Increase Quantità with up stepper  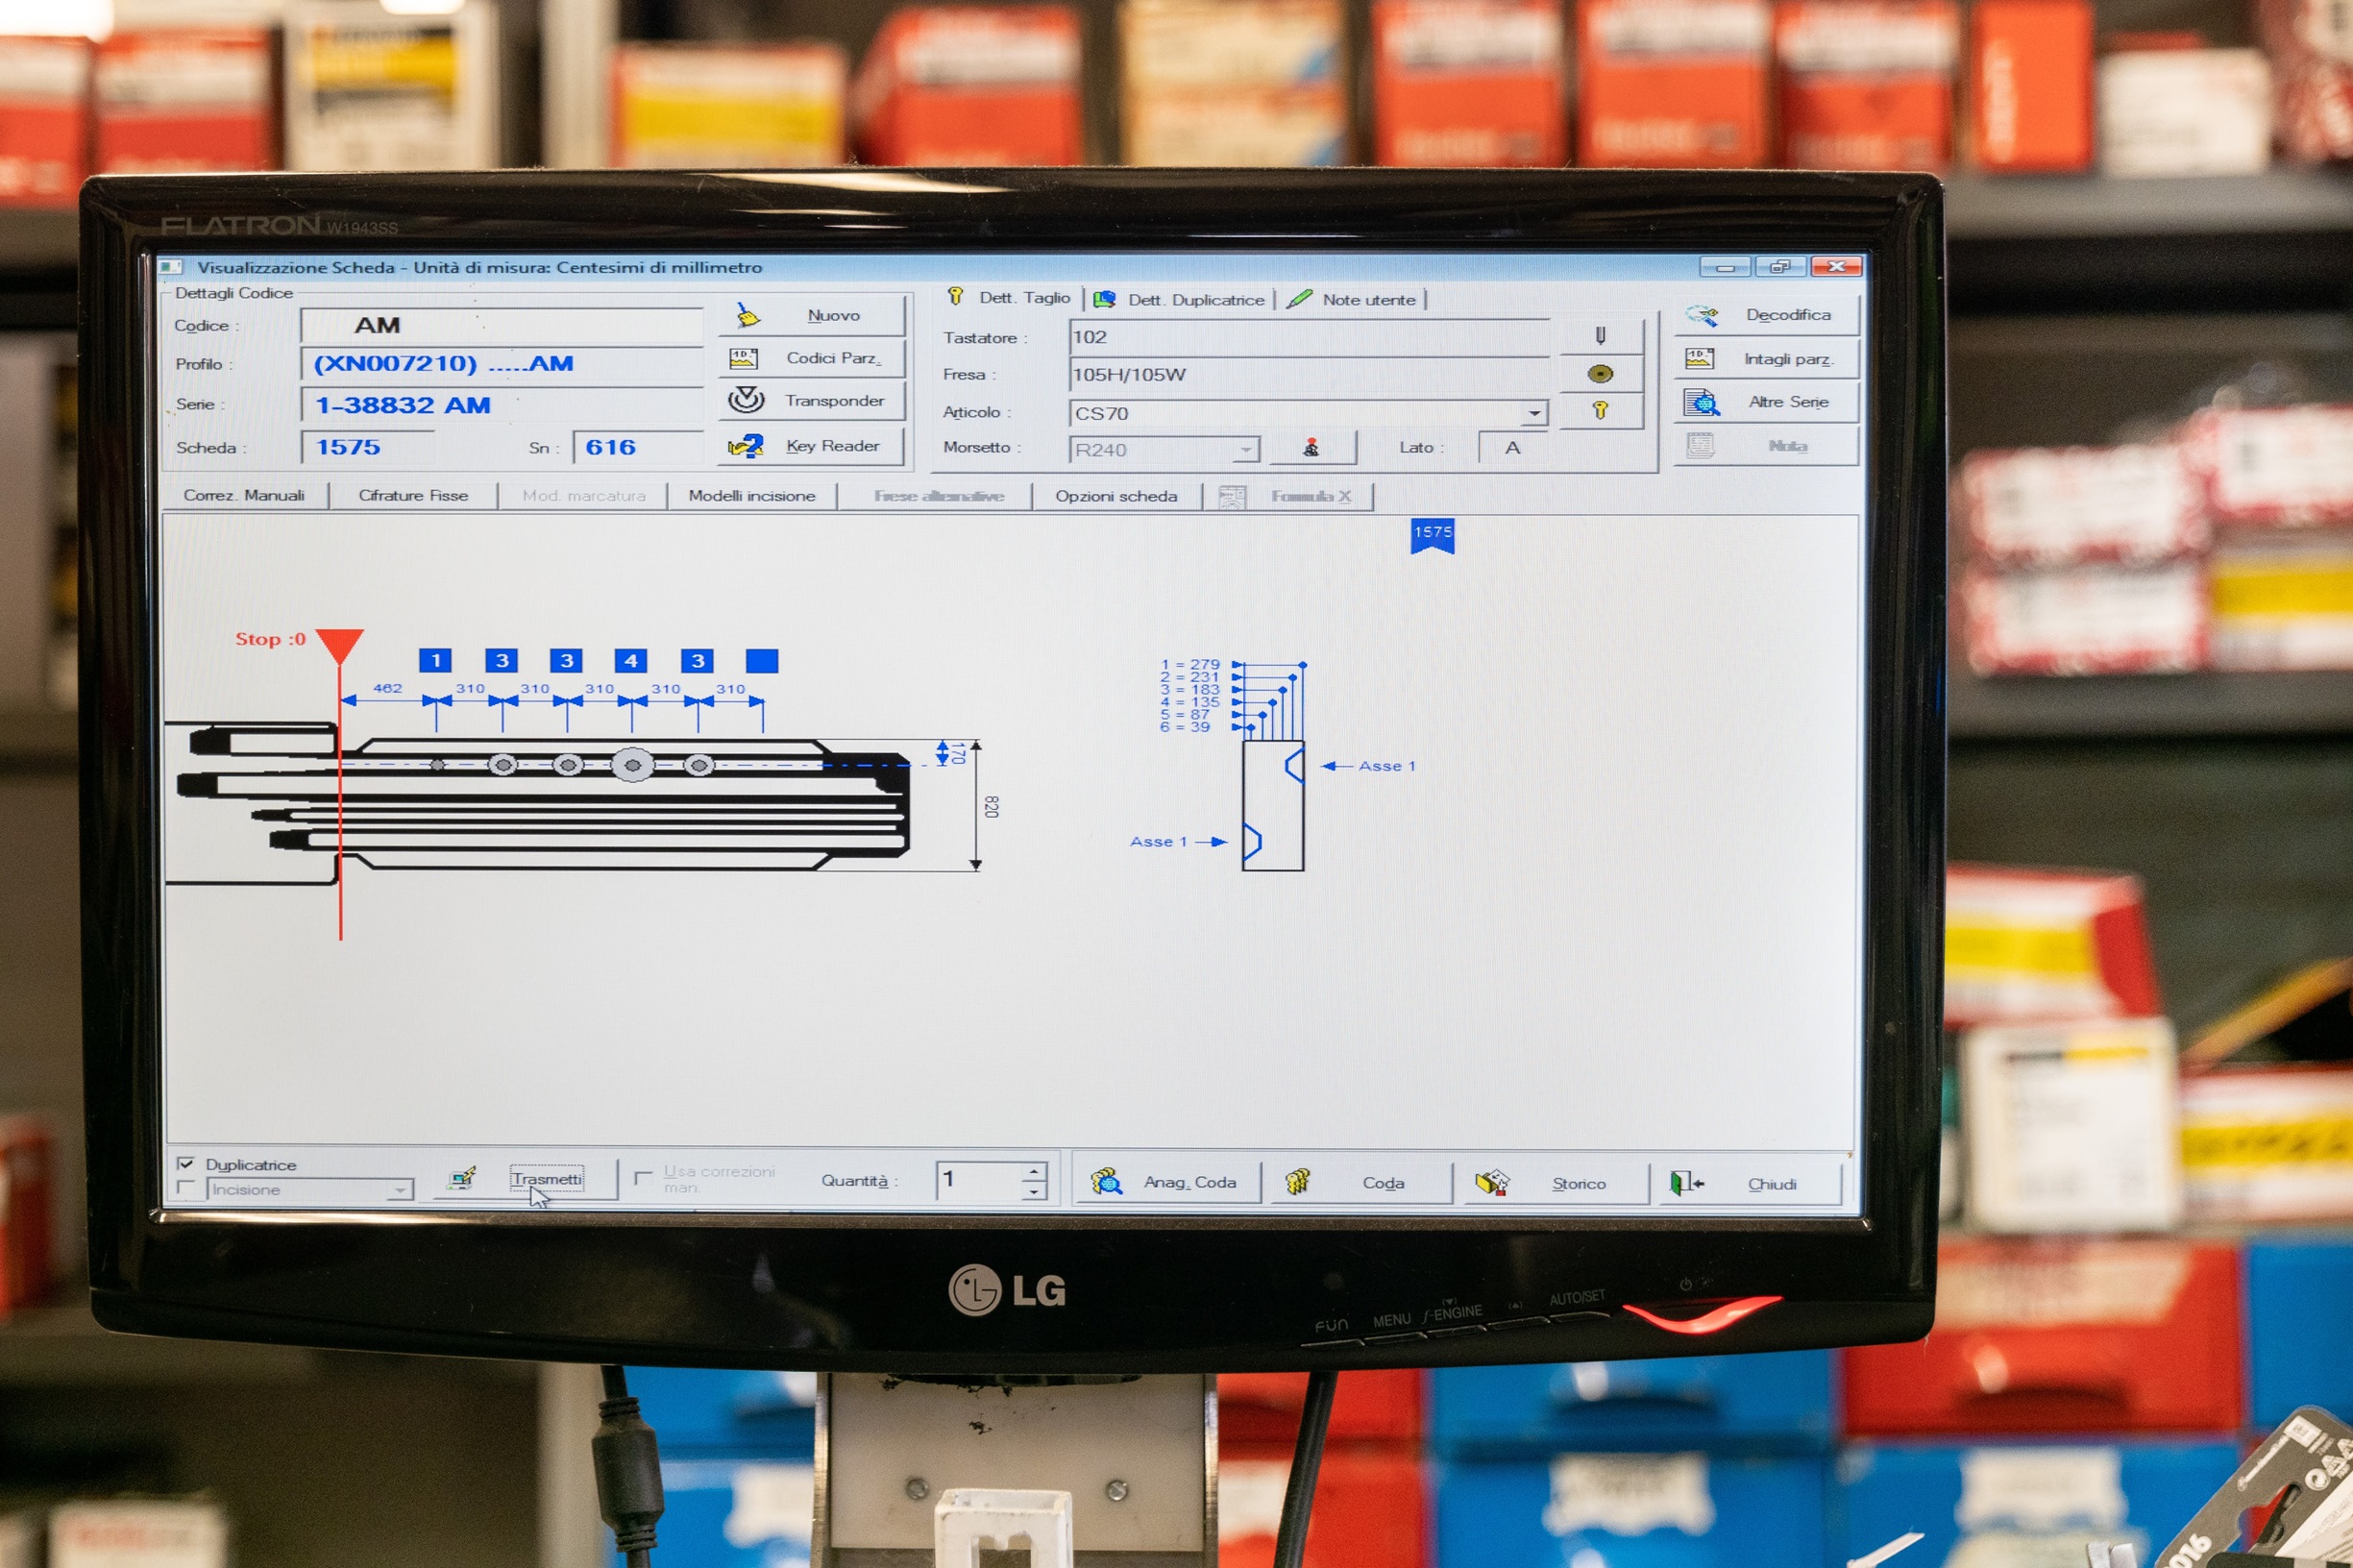(1035, 1171)
